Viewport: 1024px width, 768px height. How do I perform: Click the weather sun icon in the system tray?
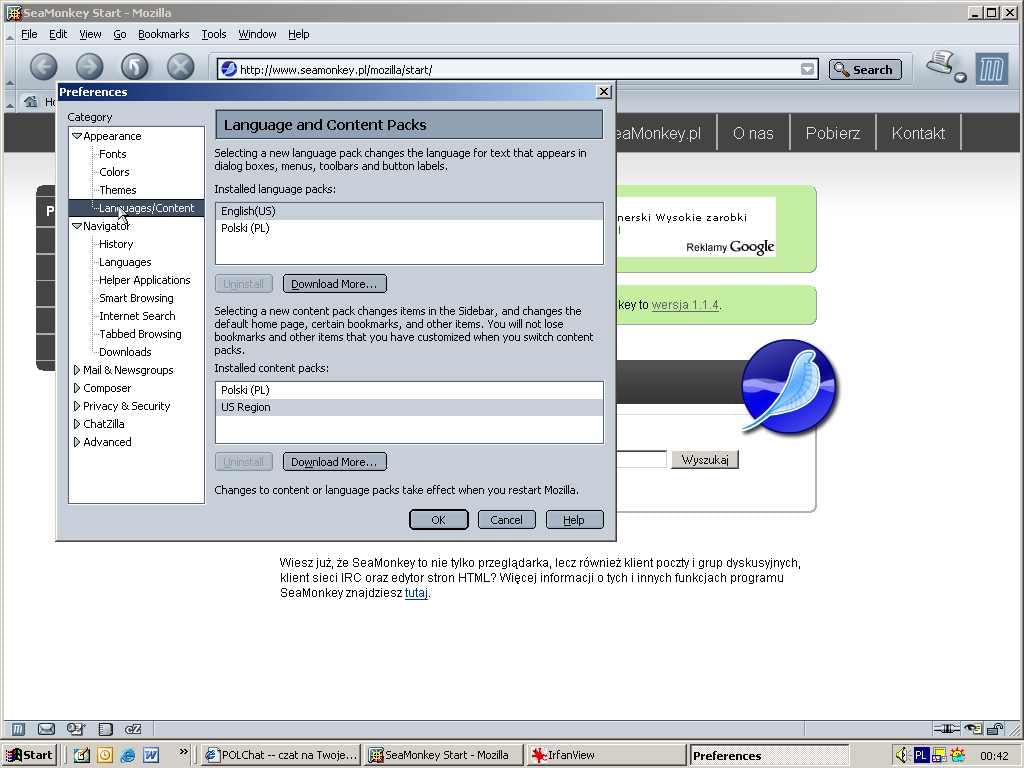click(957, 755)
